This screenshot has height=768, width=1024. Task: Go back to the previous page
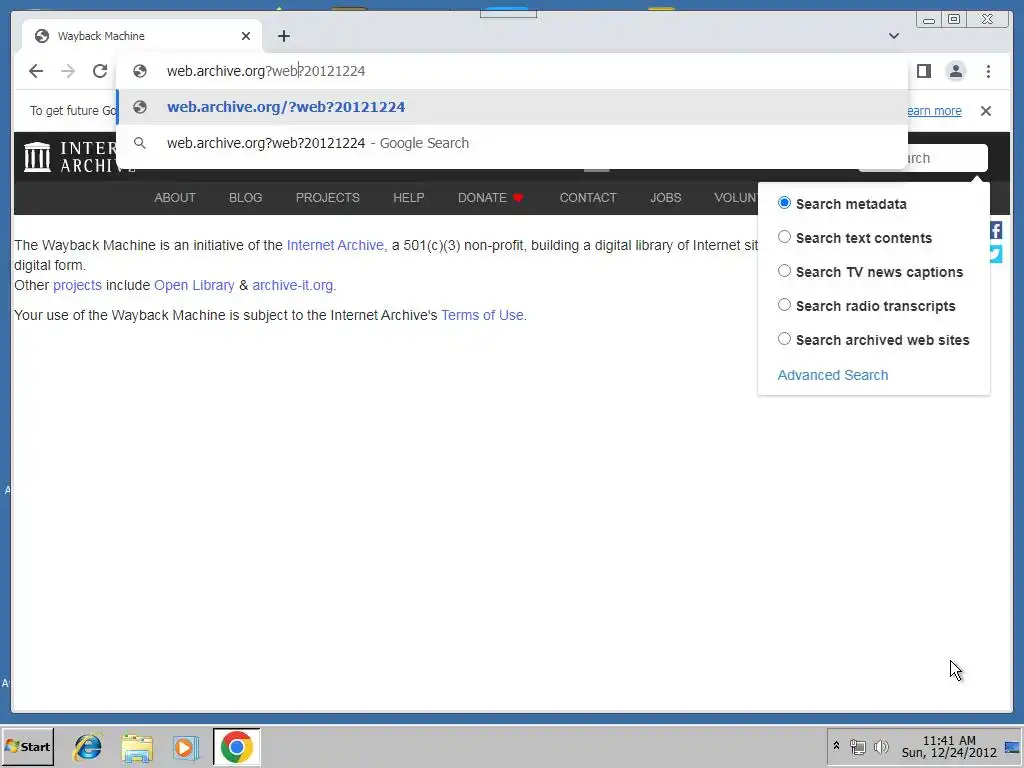(36, 71)
